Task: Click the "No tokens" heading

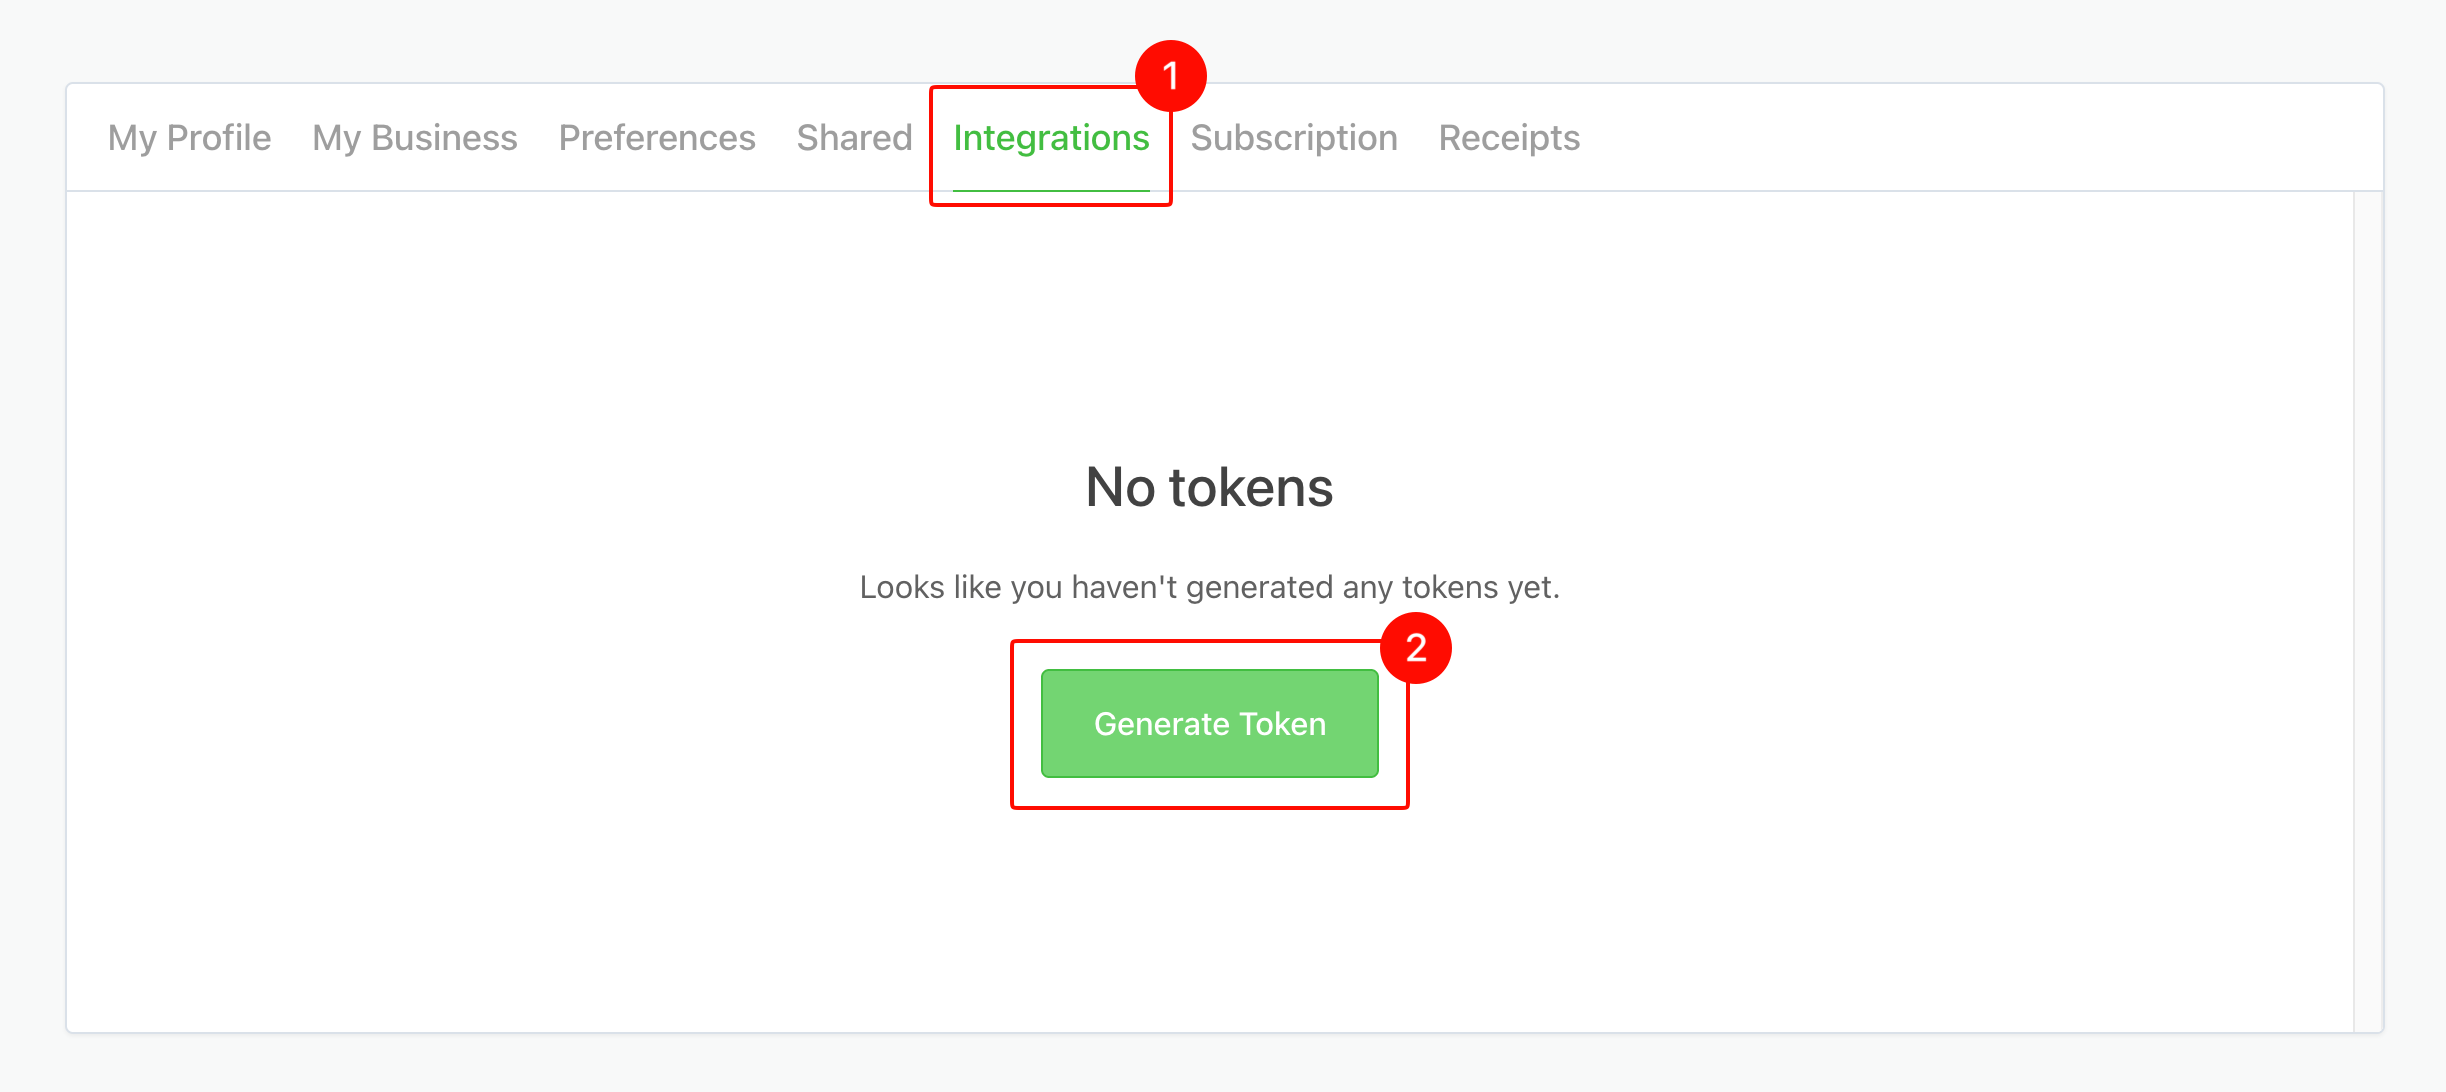Action: click(1209, 487)
